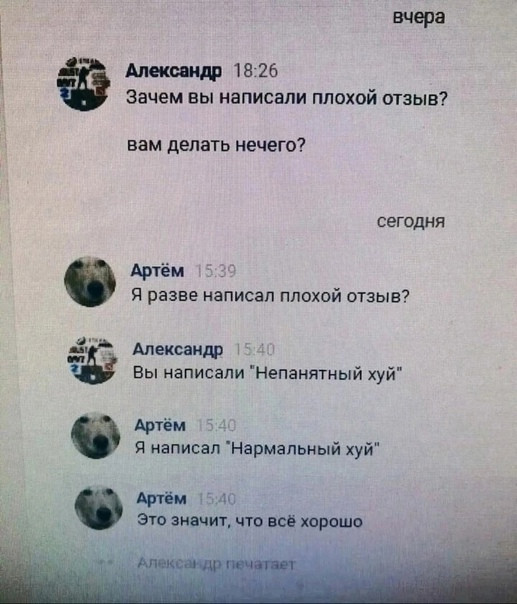This screenshot has height=604, width=517.
Task: Select message 'вам делать нечего?'
Action: (216, 145)
